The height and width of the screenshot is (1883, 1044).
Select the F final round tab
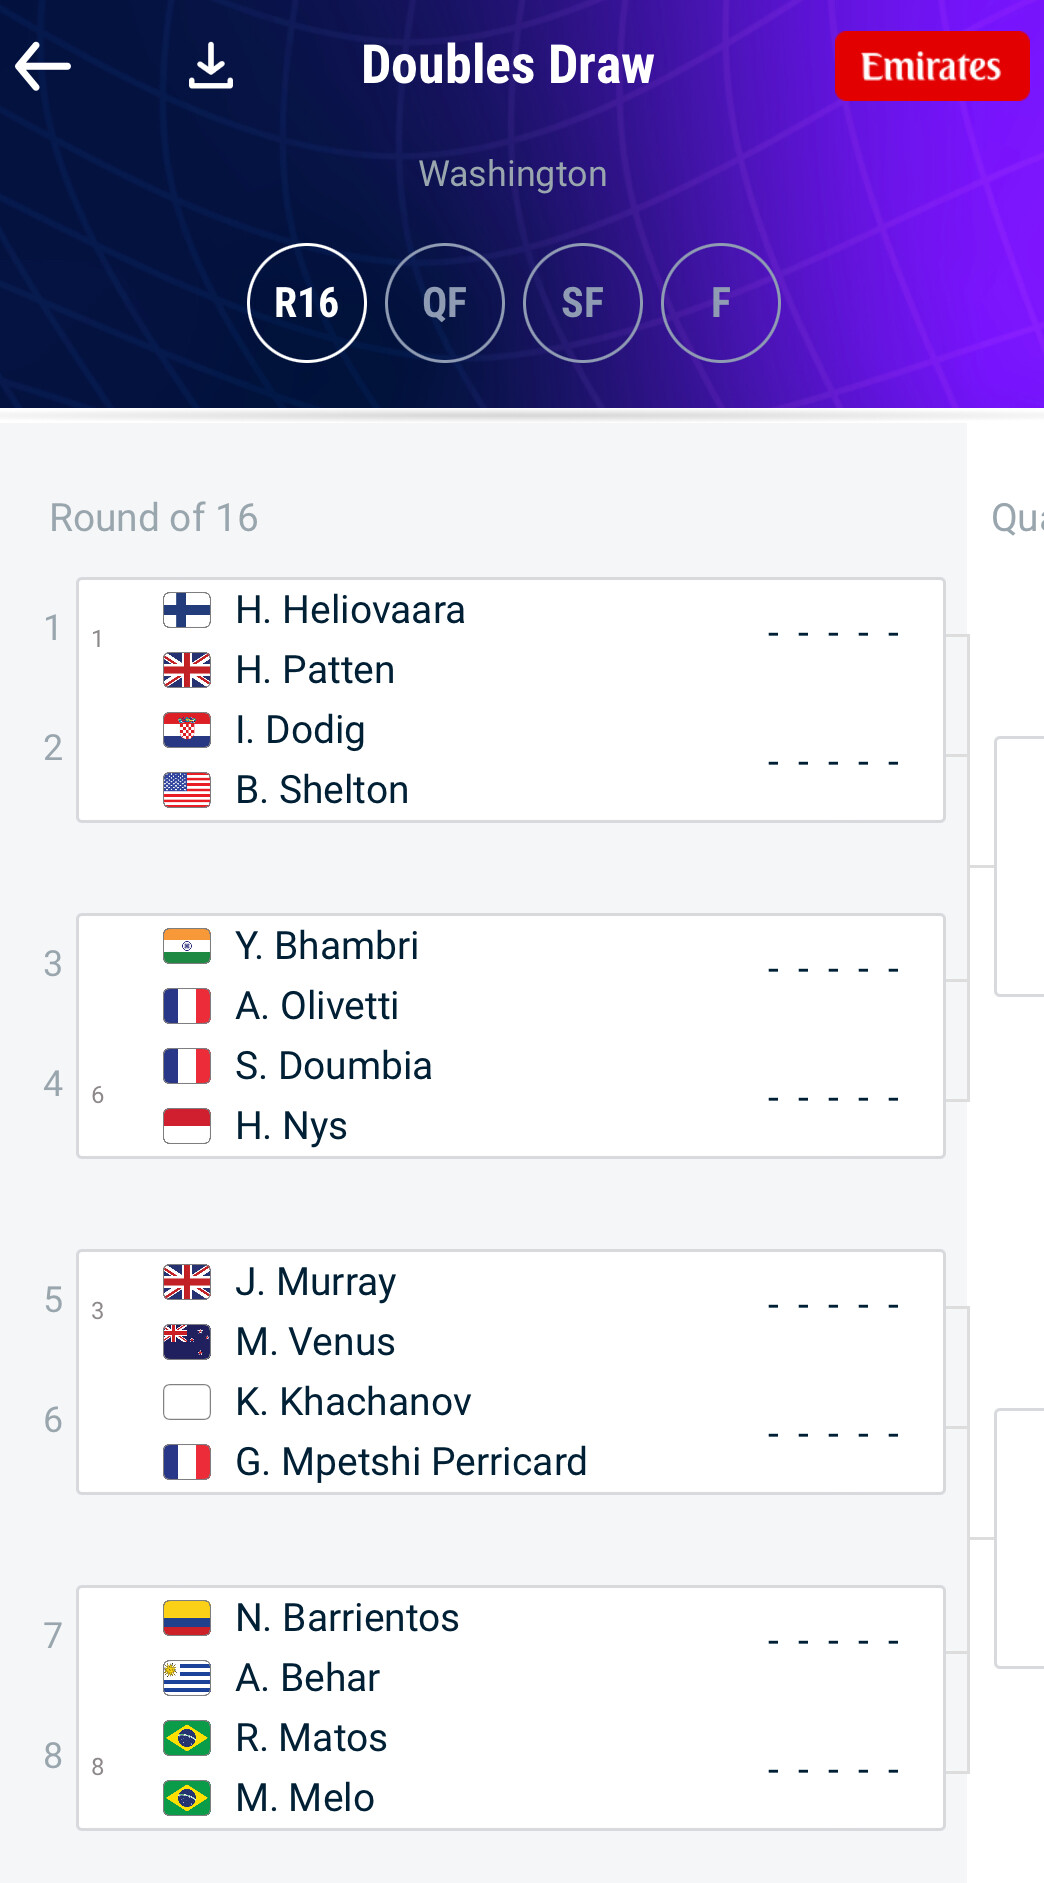[x=721, y=303]
